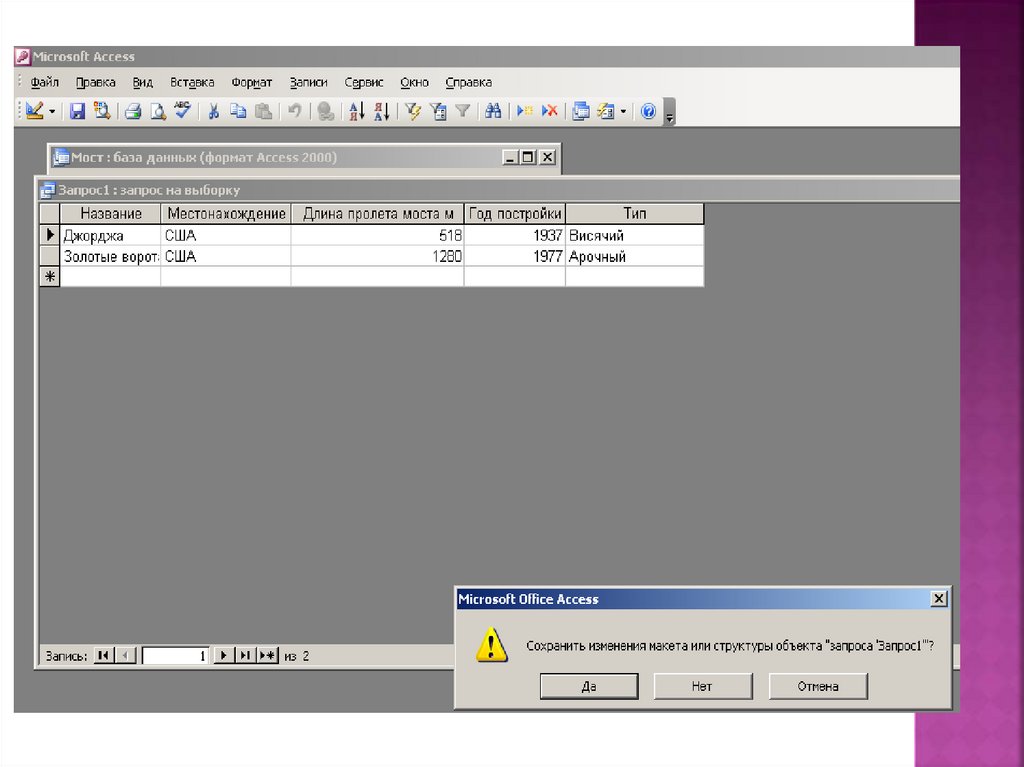1024x767 pixels.
Task: Select the new-record asterisk row selector
Action: pos(50,277)
